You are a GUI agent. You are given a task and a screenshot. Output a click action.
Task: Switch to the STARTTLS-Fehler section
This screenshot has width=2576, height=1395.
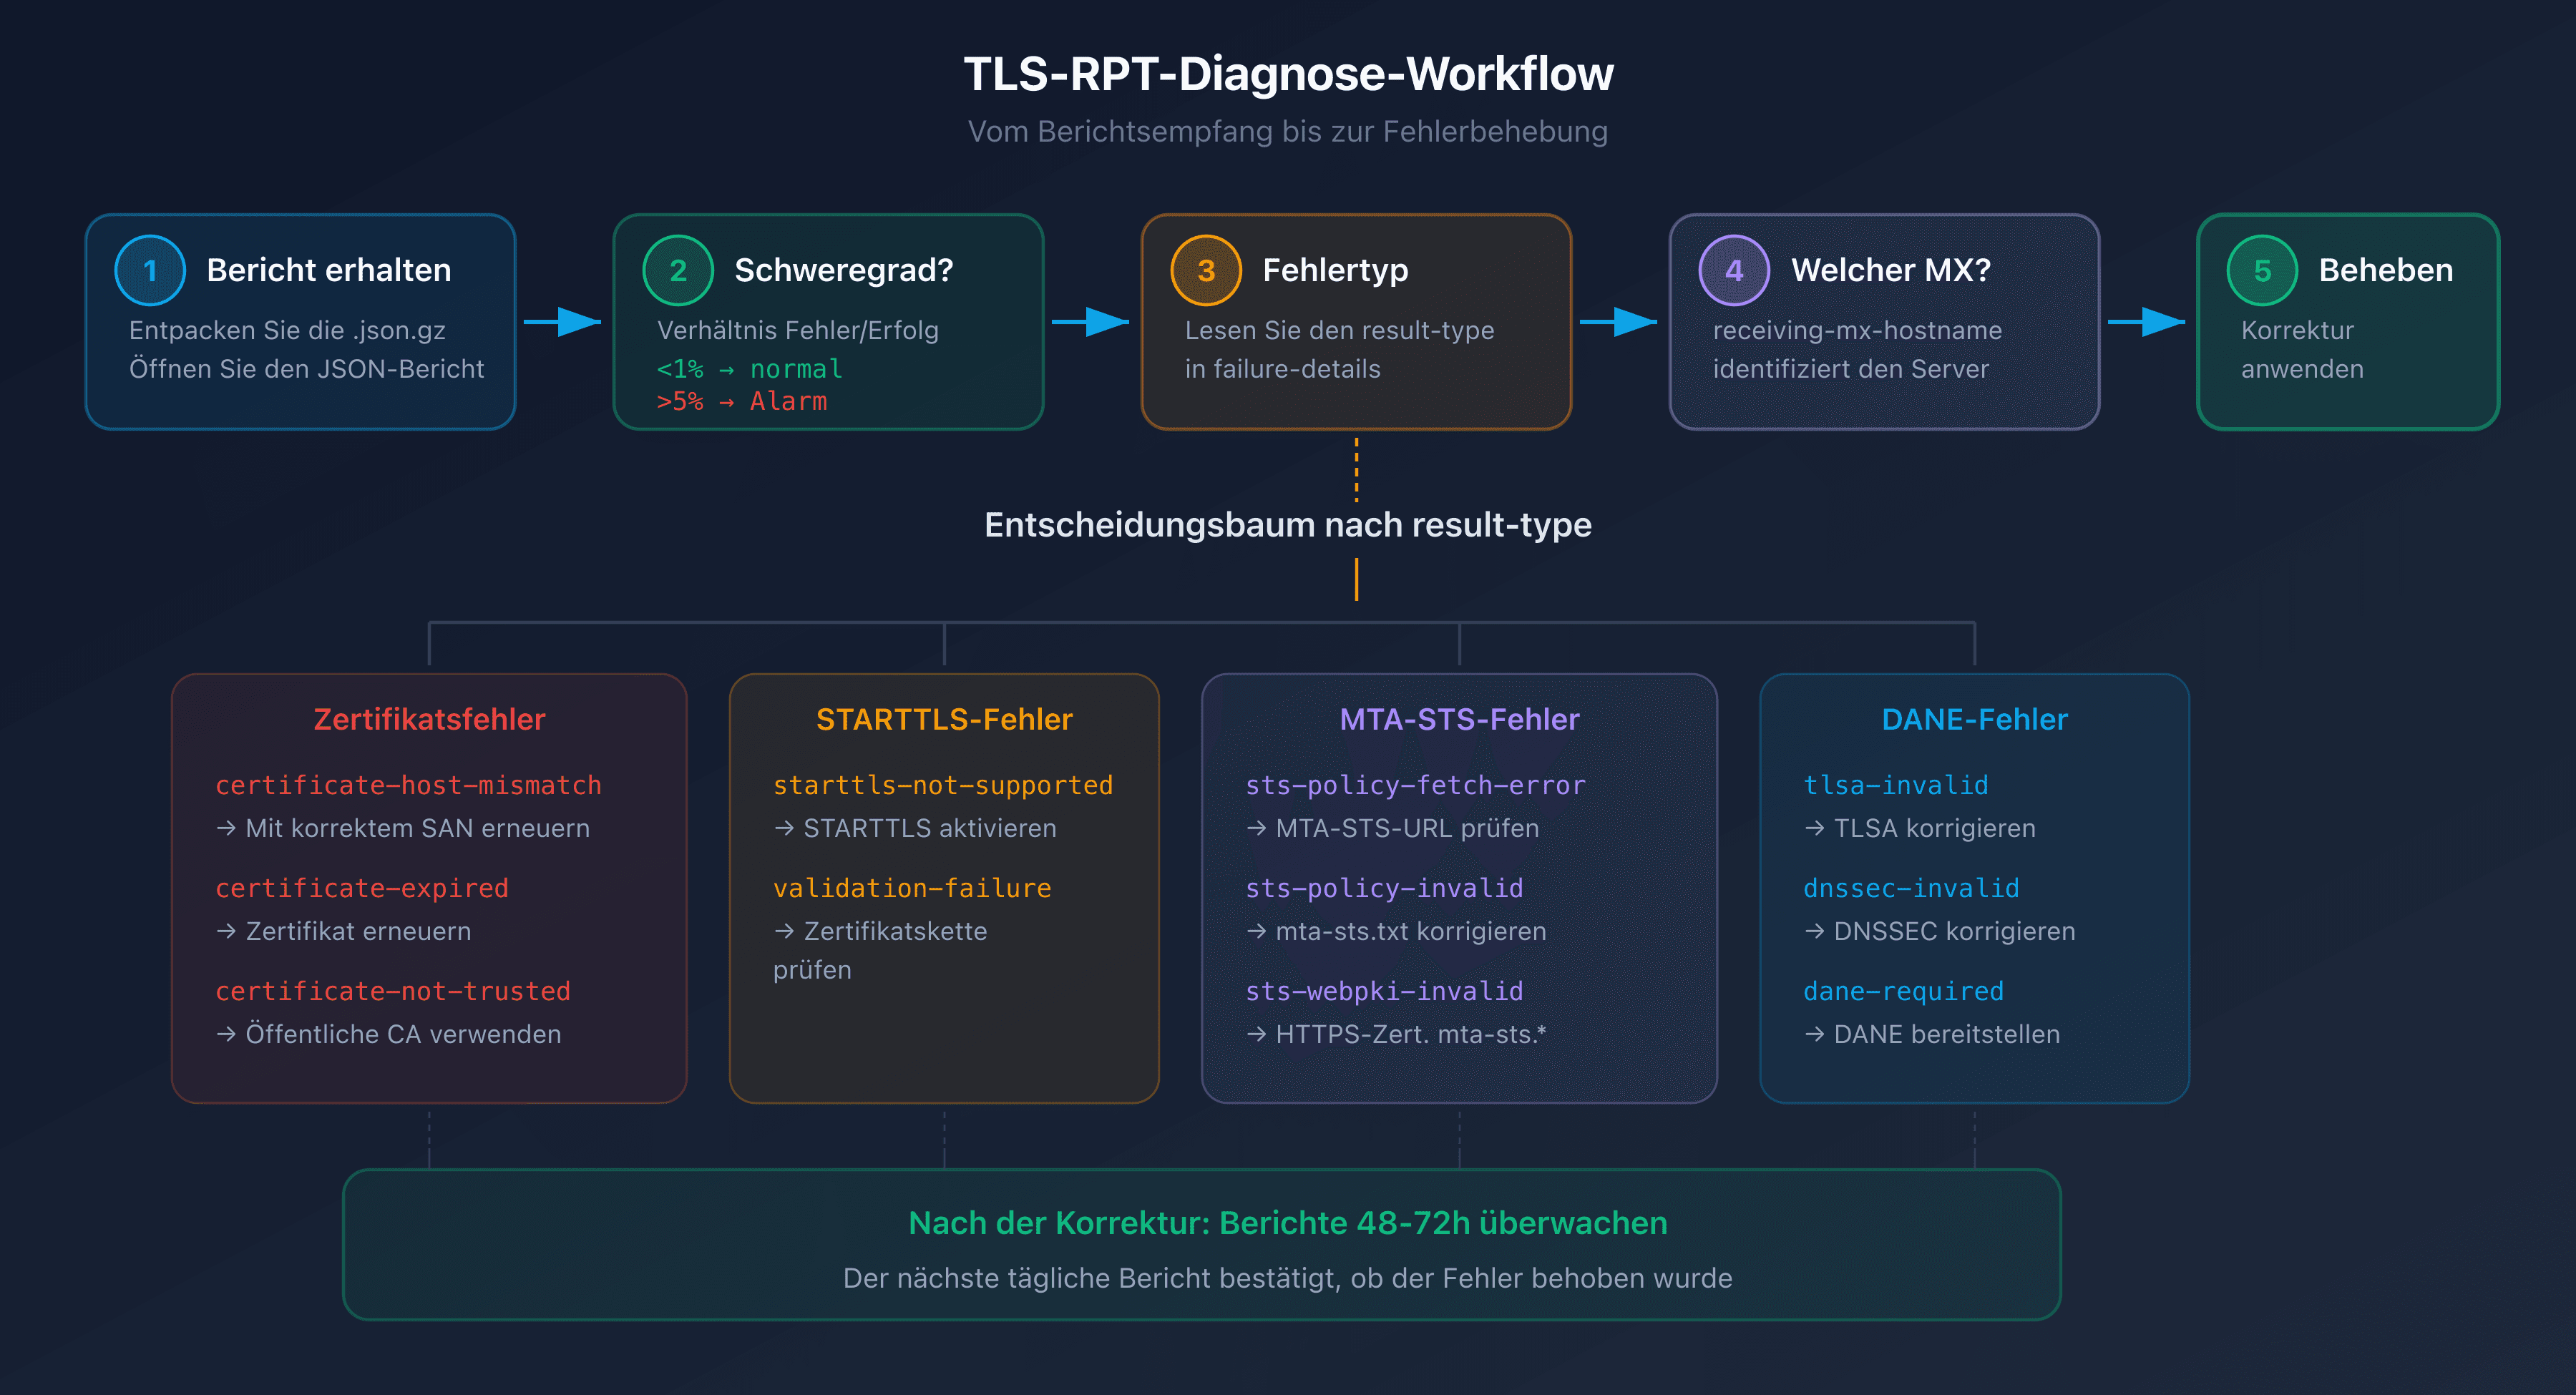tap(944, 718)
